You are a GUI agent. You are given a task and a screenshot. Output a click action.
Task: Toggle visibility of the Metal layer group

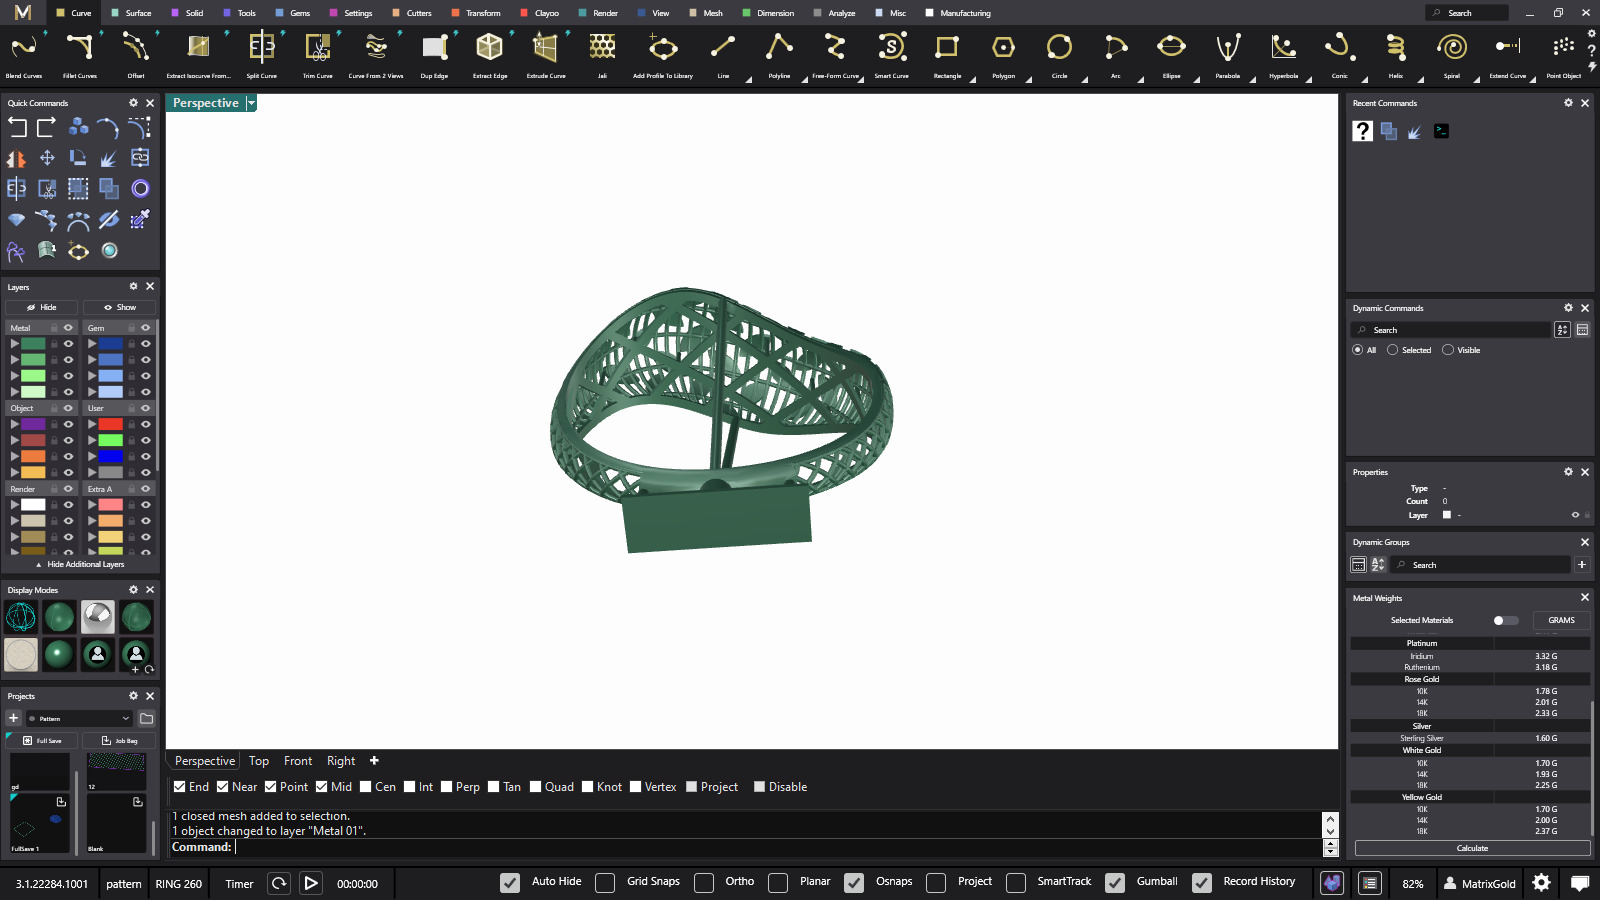[68, 328]
